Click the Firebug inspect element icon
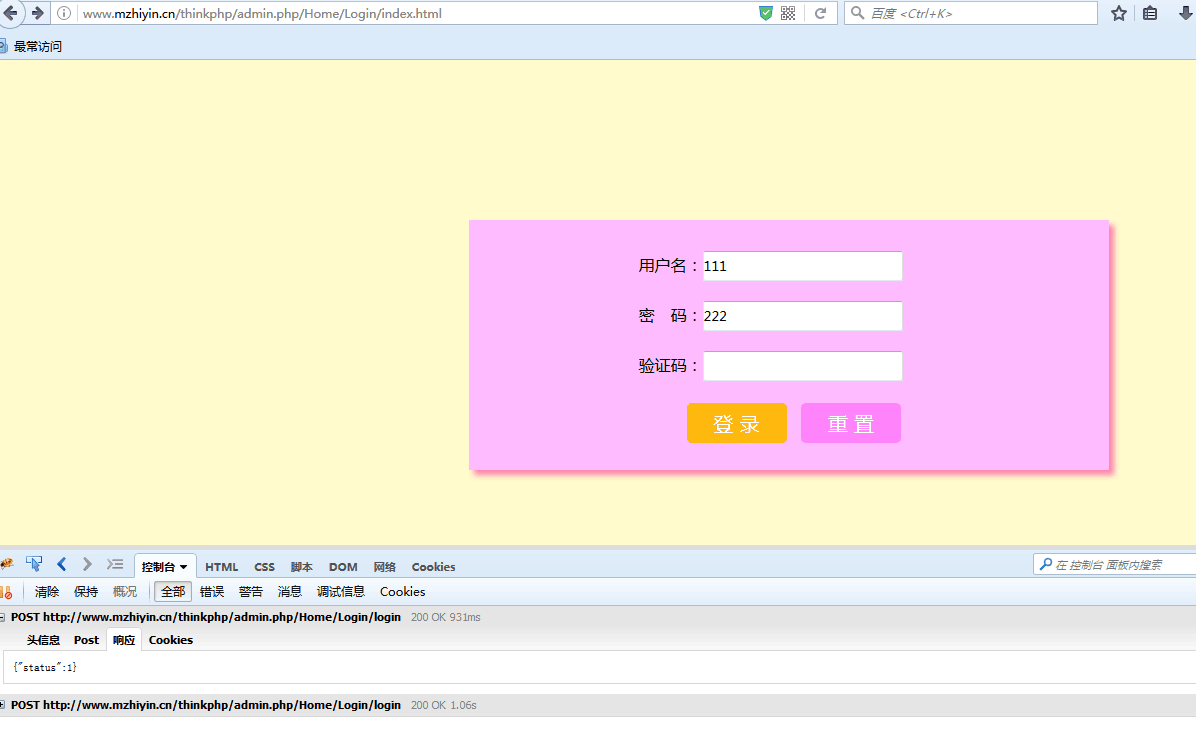Screen dimensions: 1196x729 click(34, 564)
